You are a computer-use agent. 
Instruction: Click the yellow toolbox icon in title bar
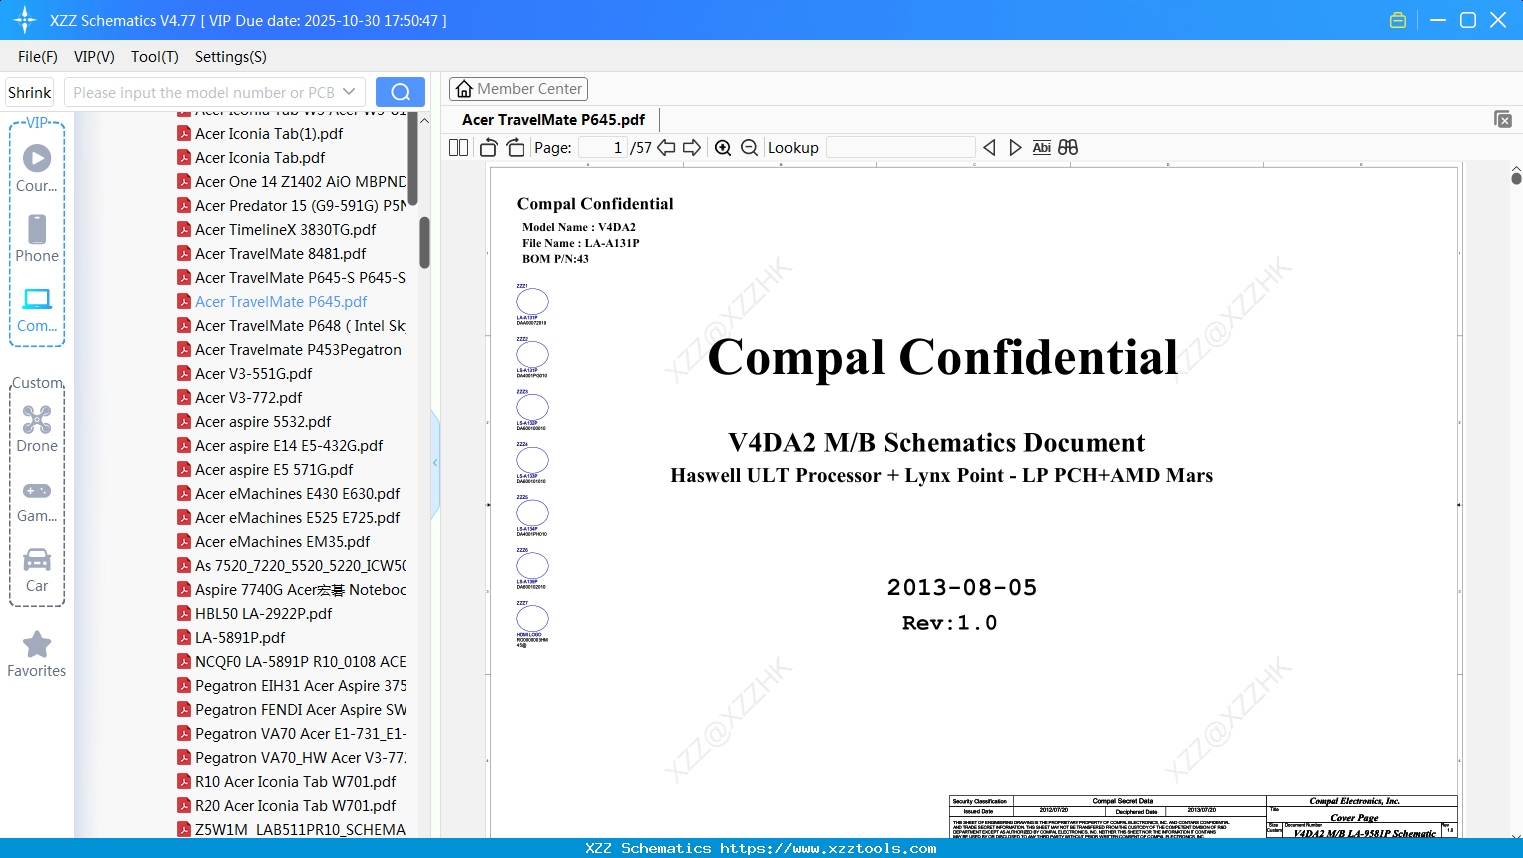click(x=1398, y=20)
